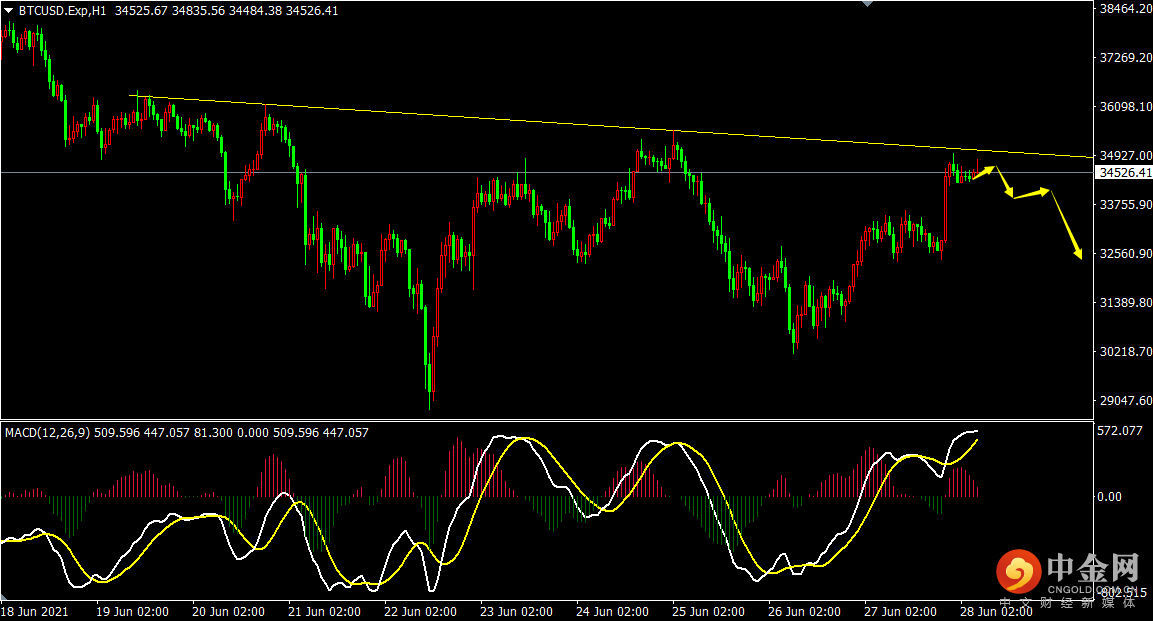Click the 33755.90 price scale label
This screenshot has height=621, width=1153.
point(1125,204)
